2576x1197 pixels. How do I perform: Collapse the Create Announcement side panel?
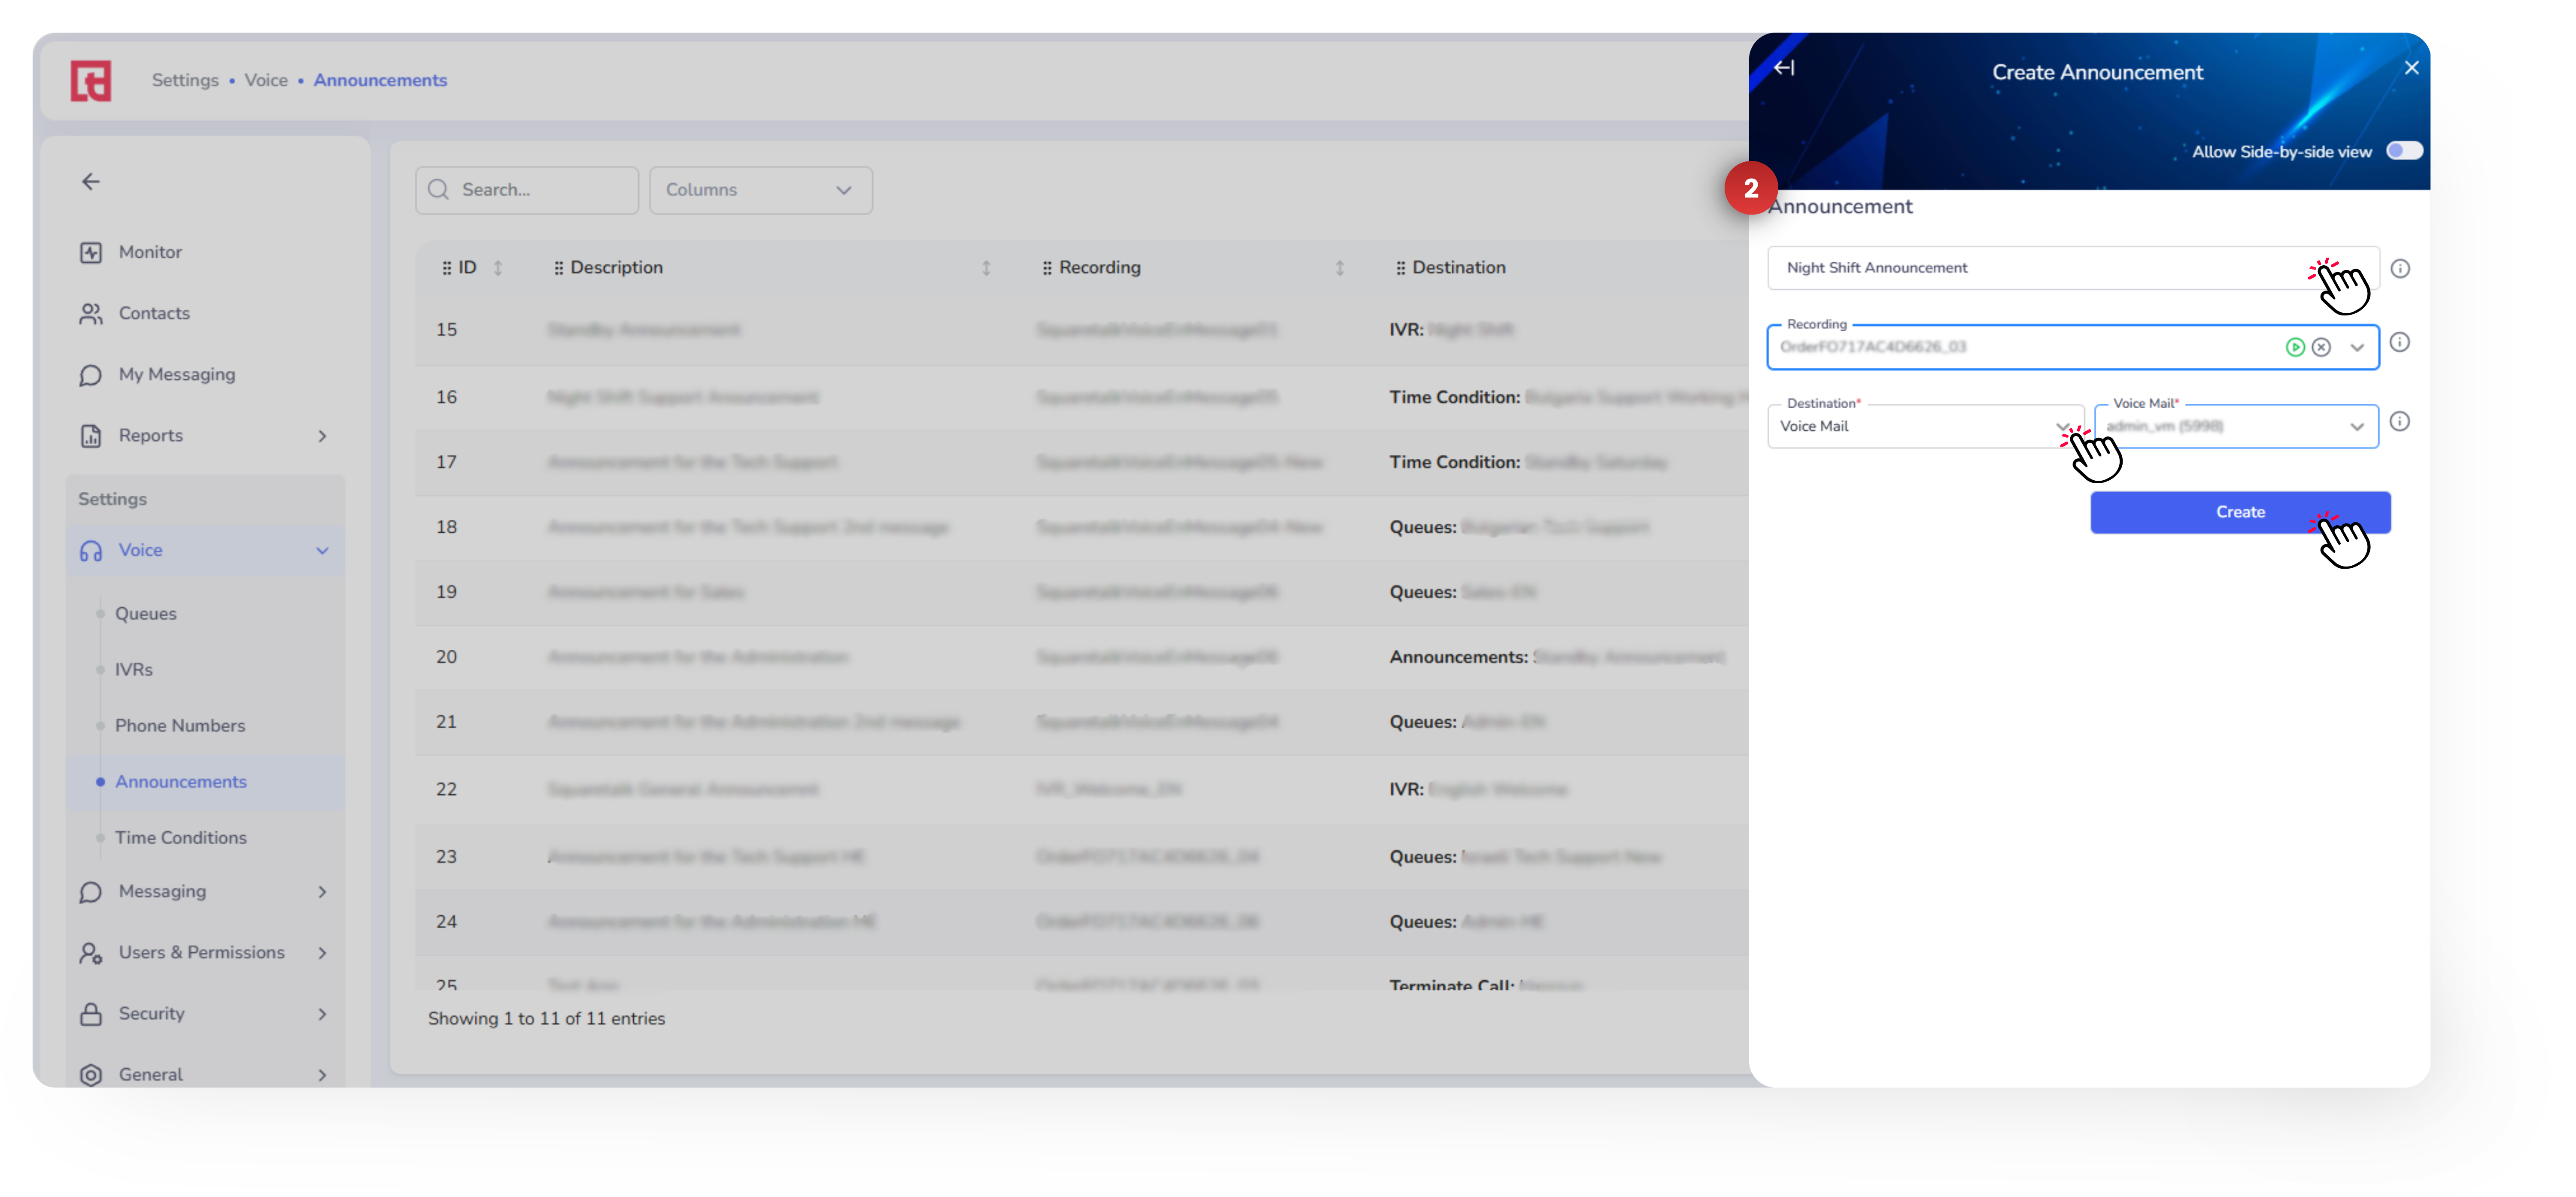[x=1784, y=68]
